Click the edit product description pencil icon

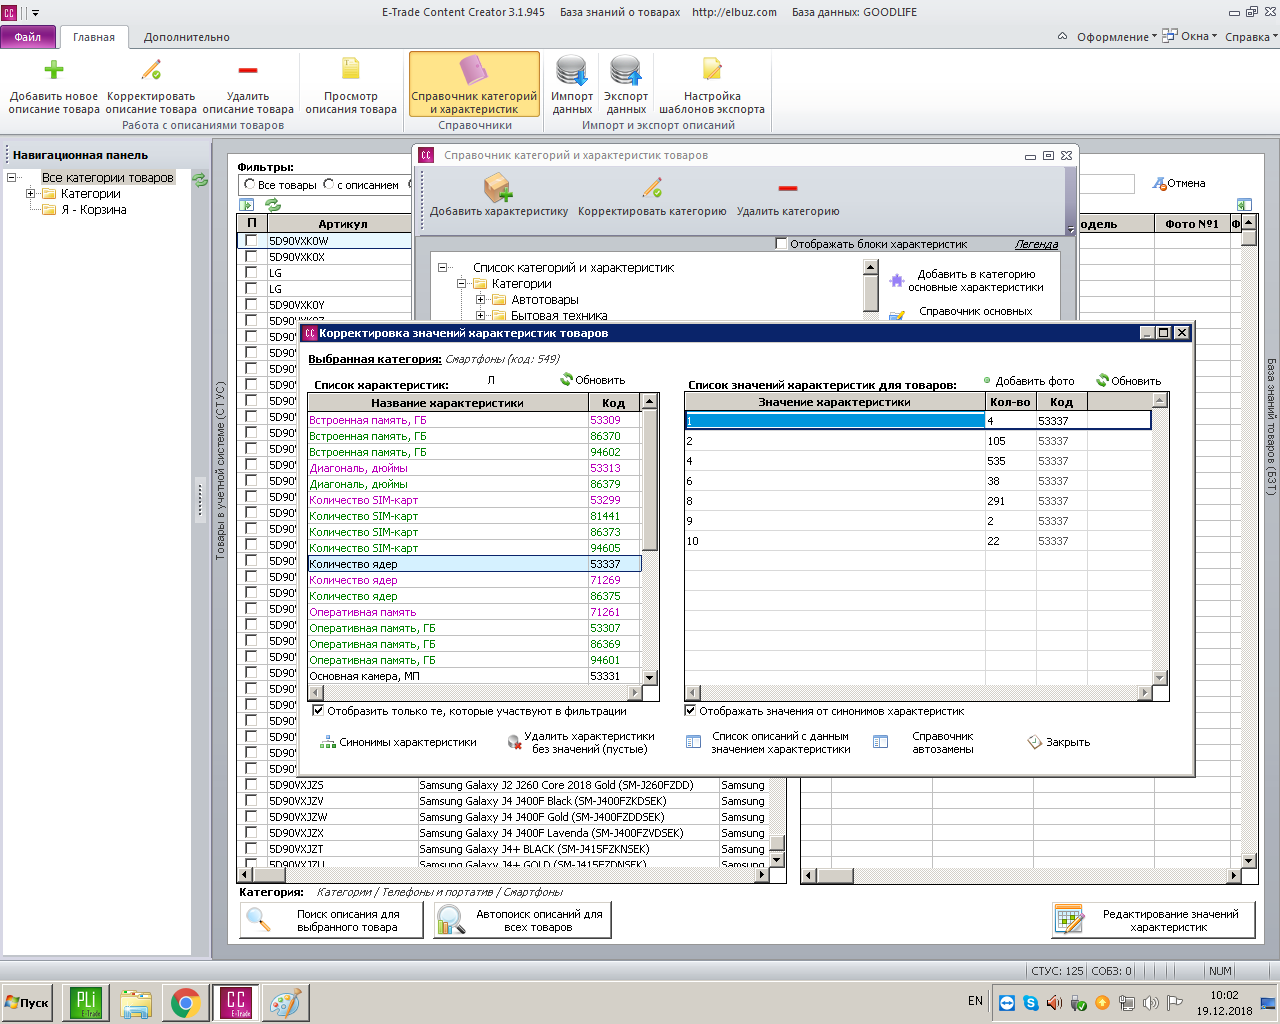click(151, 69)
